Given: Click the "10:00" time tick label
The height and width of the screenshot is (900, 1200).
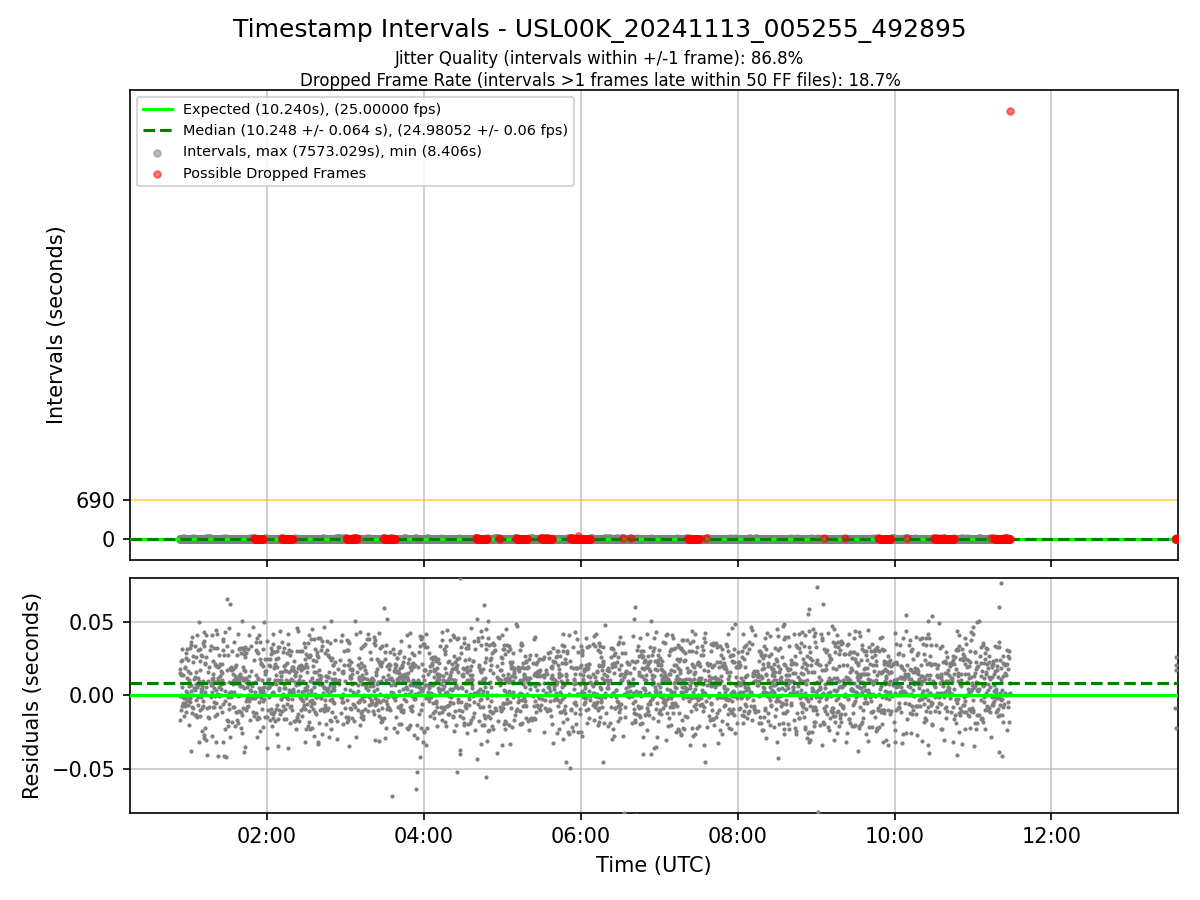Looking at the screenshot, I should (894, 834).
